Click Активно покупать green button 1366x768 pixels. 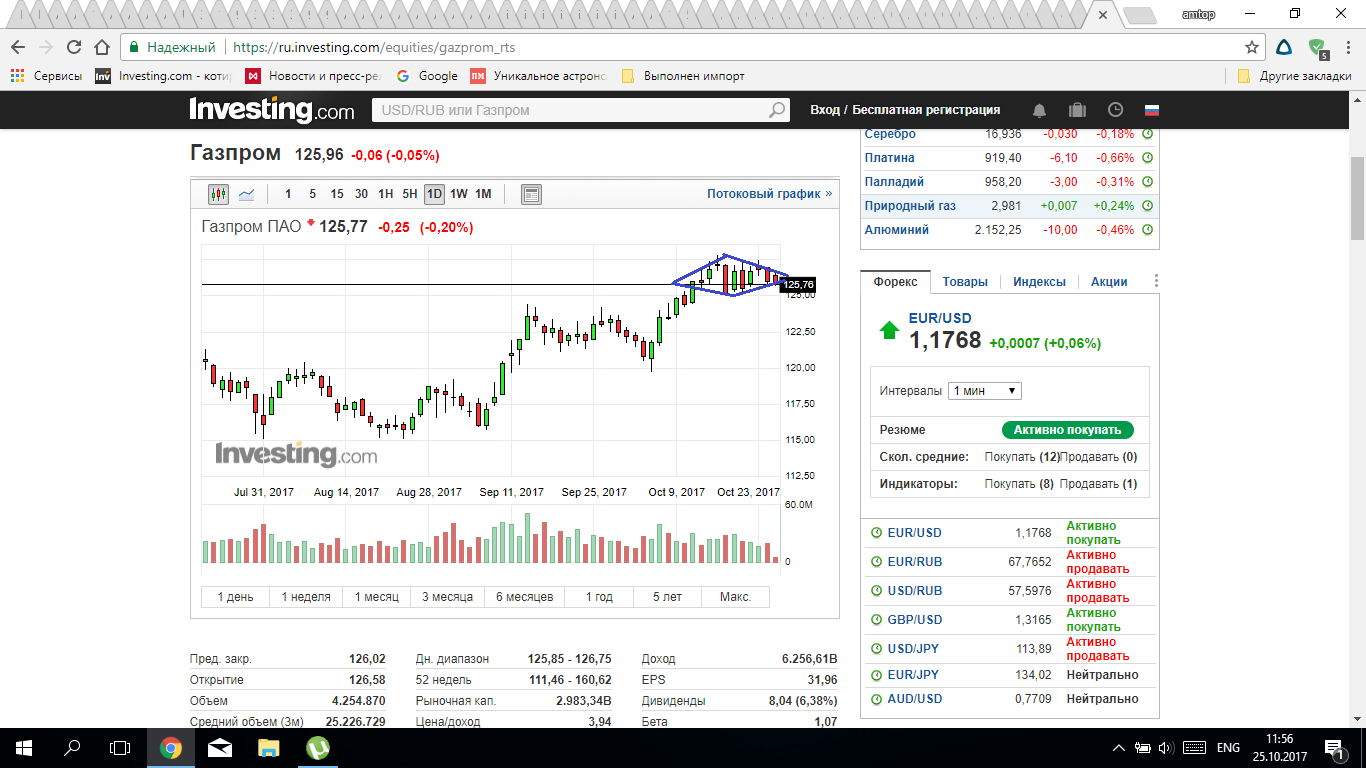tap(1068, 430)
